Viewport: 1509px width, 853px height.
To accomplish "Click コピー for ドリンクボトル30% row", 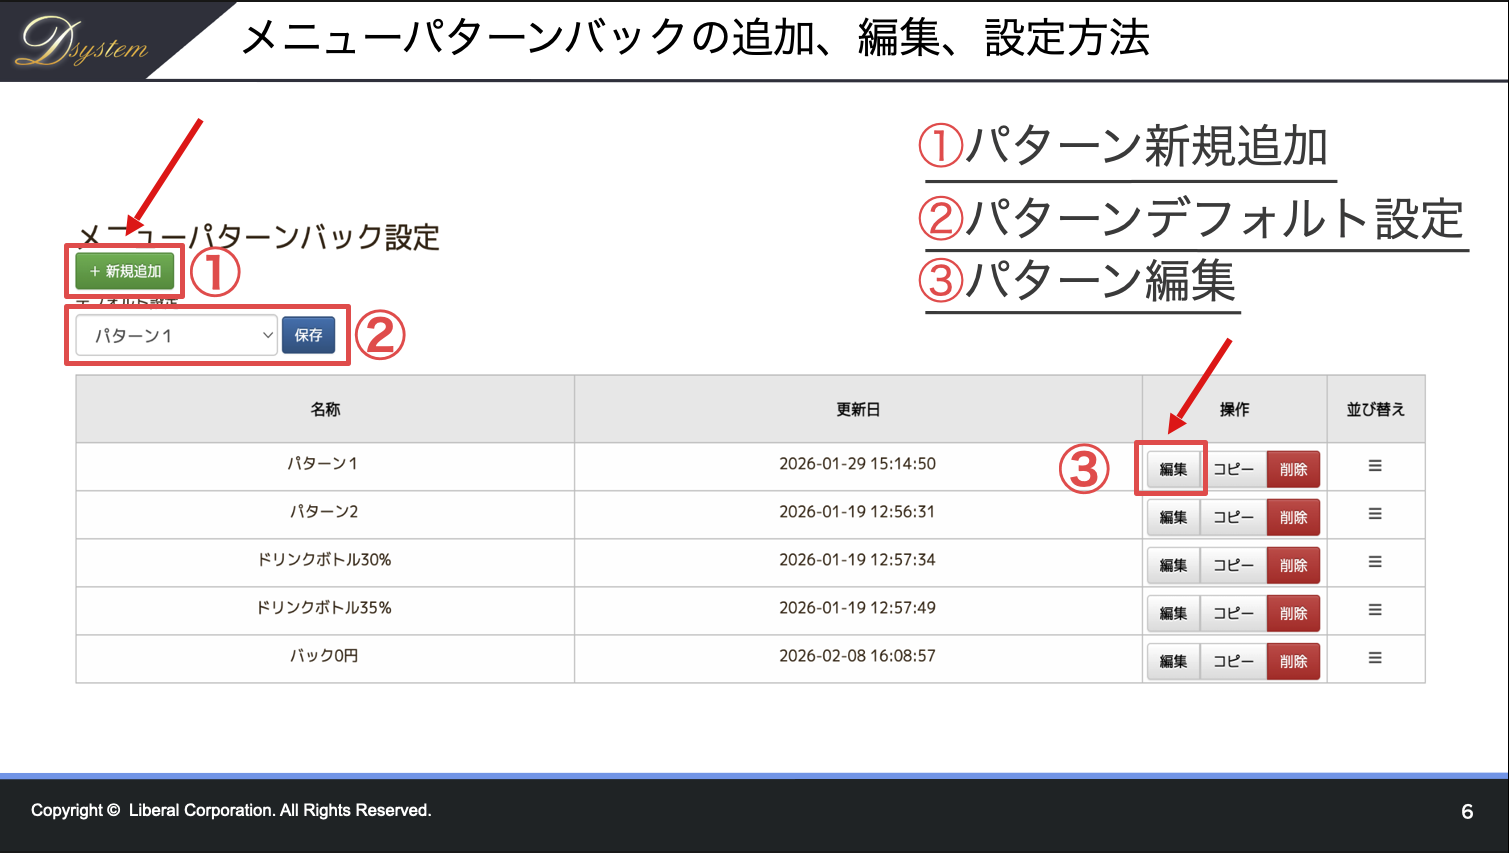I will 1233,565.
